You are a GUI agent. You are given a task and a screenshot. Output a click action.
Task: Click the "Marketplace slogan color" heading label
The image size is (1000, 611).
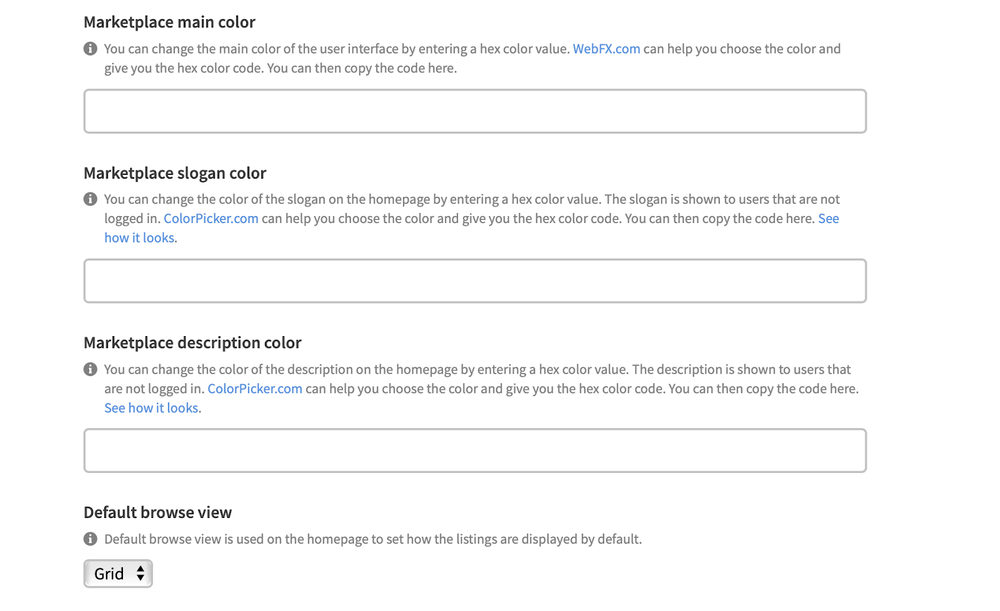[x=175, y=173]
